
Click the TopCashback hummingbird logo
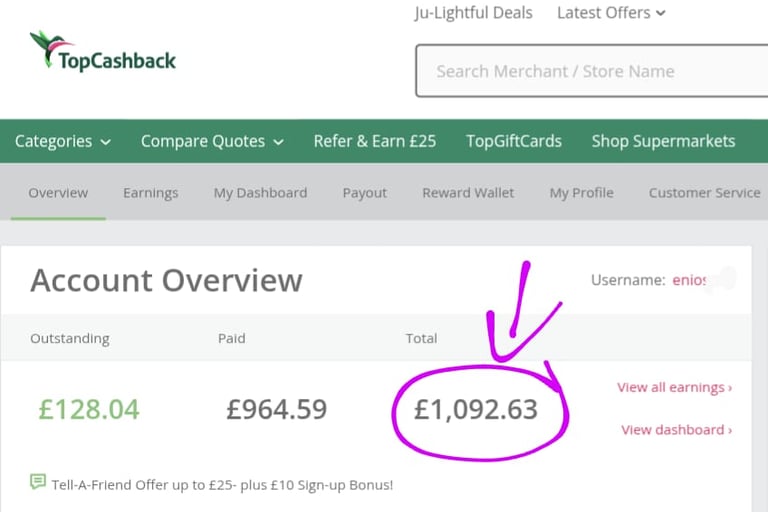pos(102,50)
